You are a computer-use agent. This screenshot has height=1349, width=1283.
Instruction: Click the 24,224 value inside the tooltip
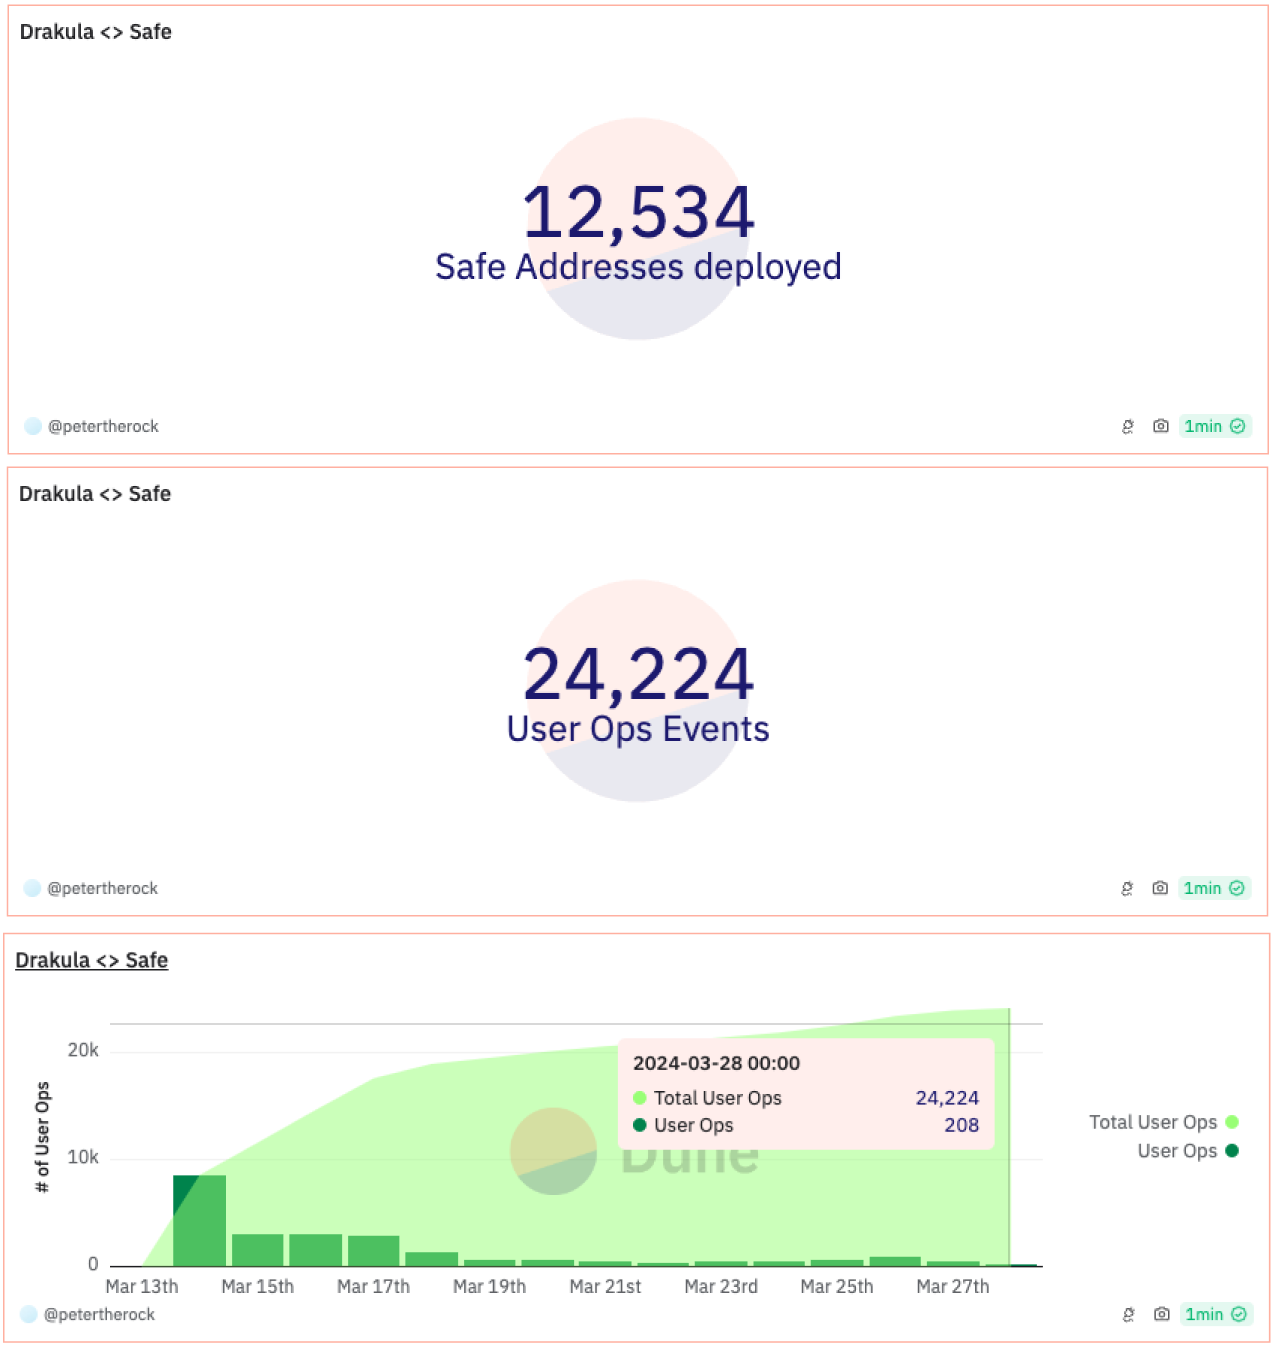click(x=947, y=1098)
